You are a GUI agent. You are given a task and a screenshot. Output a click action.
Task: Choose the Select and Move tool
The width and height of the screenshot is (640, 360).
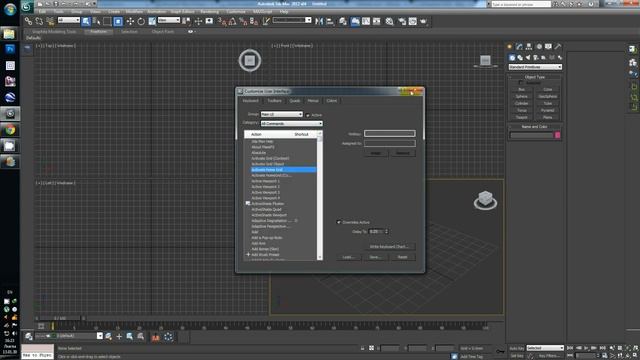(x=130, y=21)
